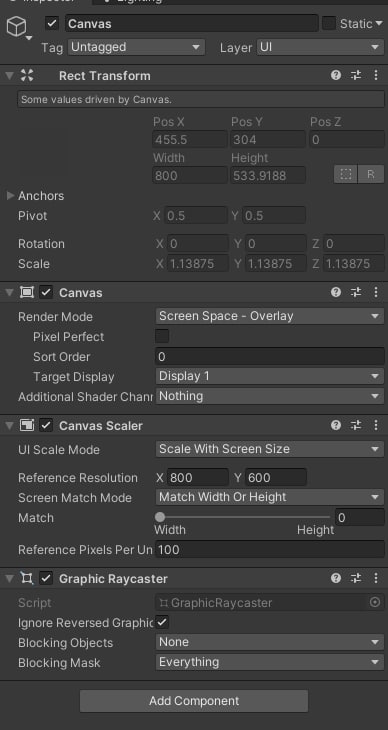Click Reference Resolution X field
This screenshot has width=388, height=730.
[198, 478]
